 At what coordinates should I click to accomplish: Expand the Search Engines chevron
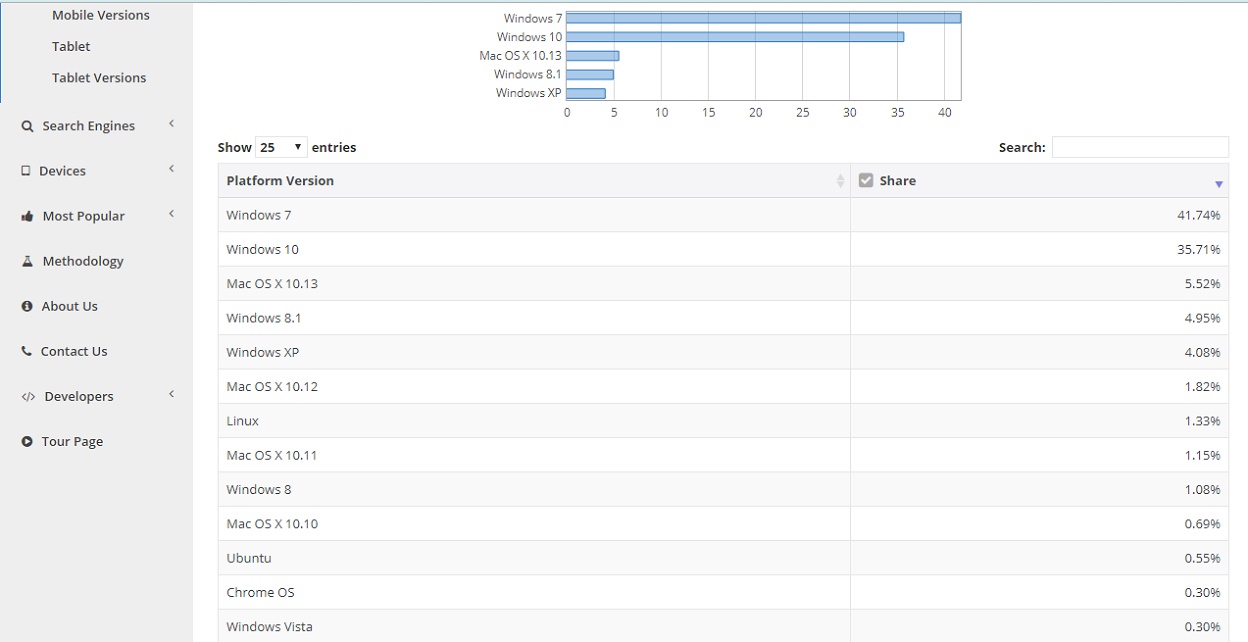(172, 124)
